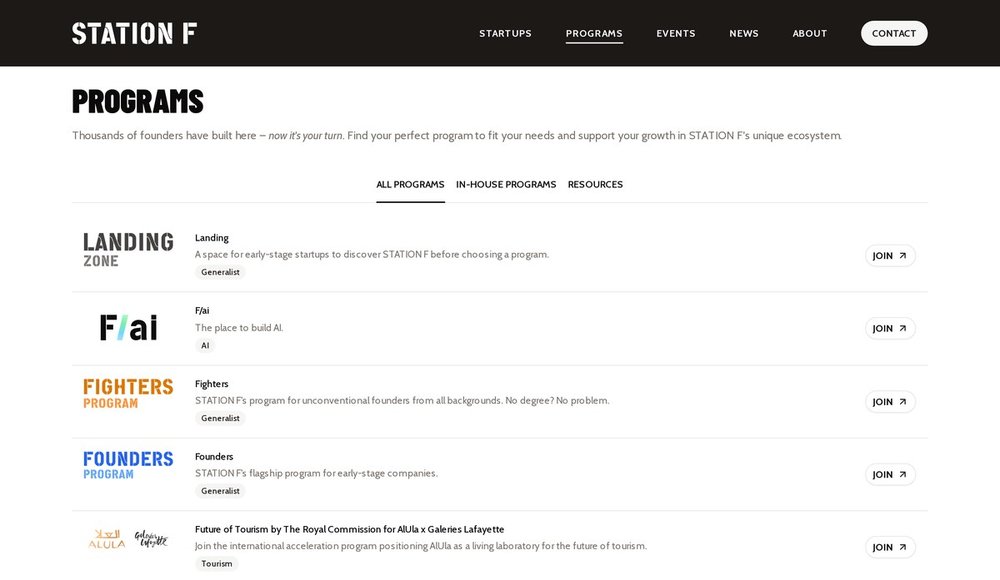Click the F/ai program title

click(202, 311)
